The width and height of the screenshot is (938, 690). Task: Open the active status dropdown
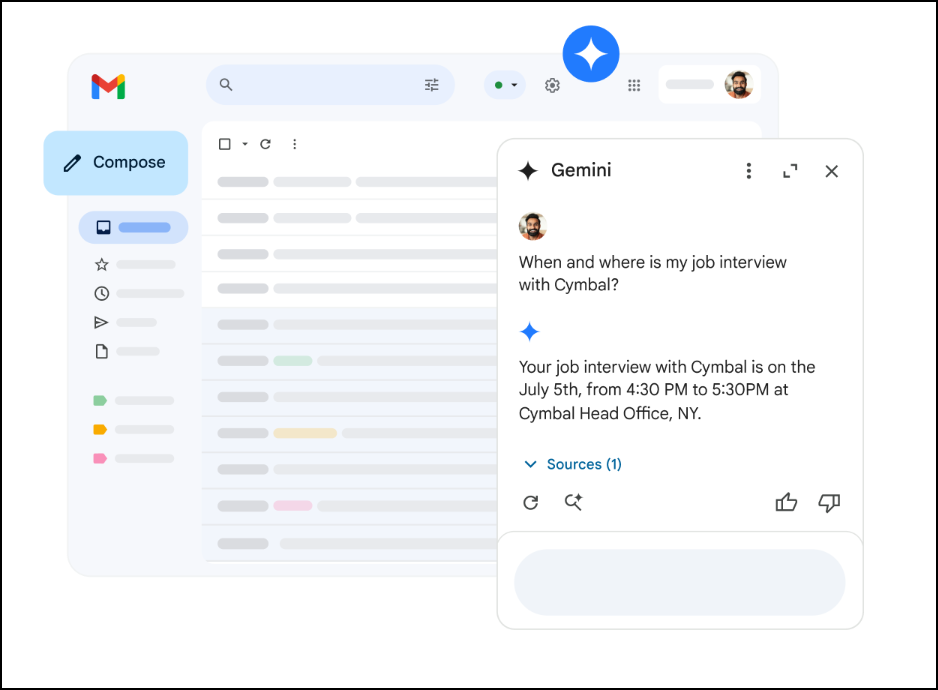tap(505, 85)
